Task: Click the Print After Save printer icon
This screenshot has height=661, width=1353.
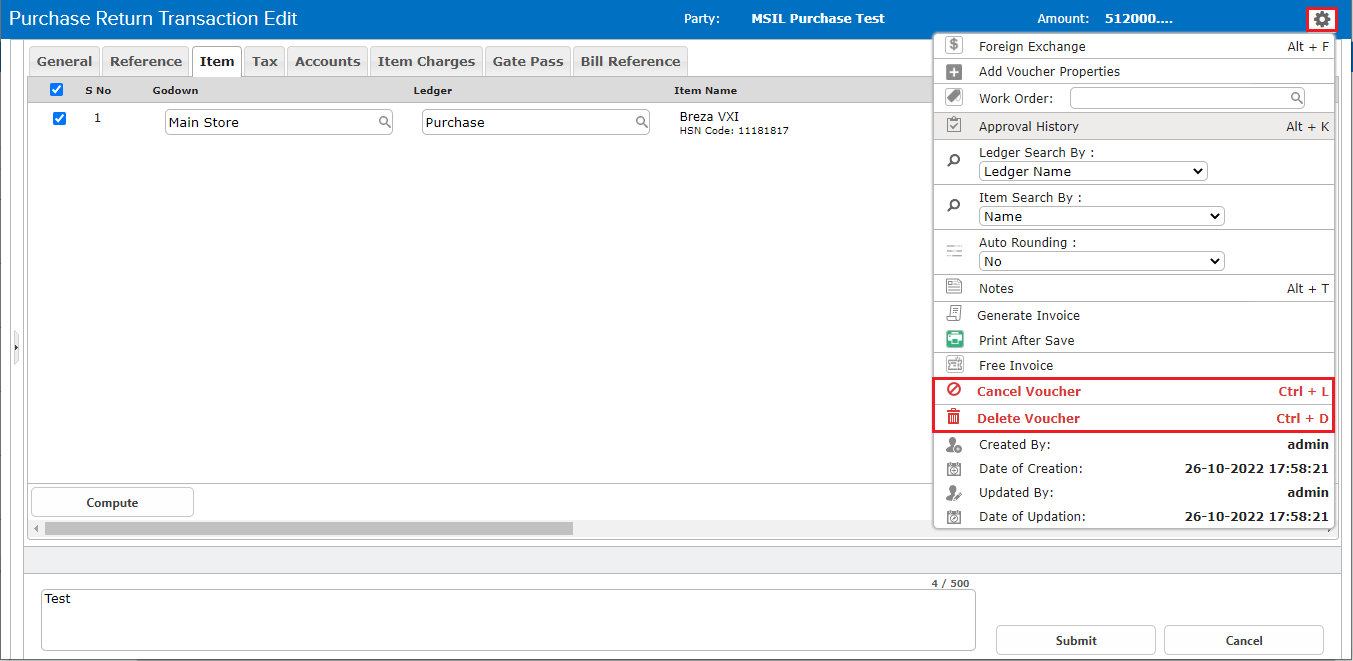Action: 954,340
